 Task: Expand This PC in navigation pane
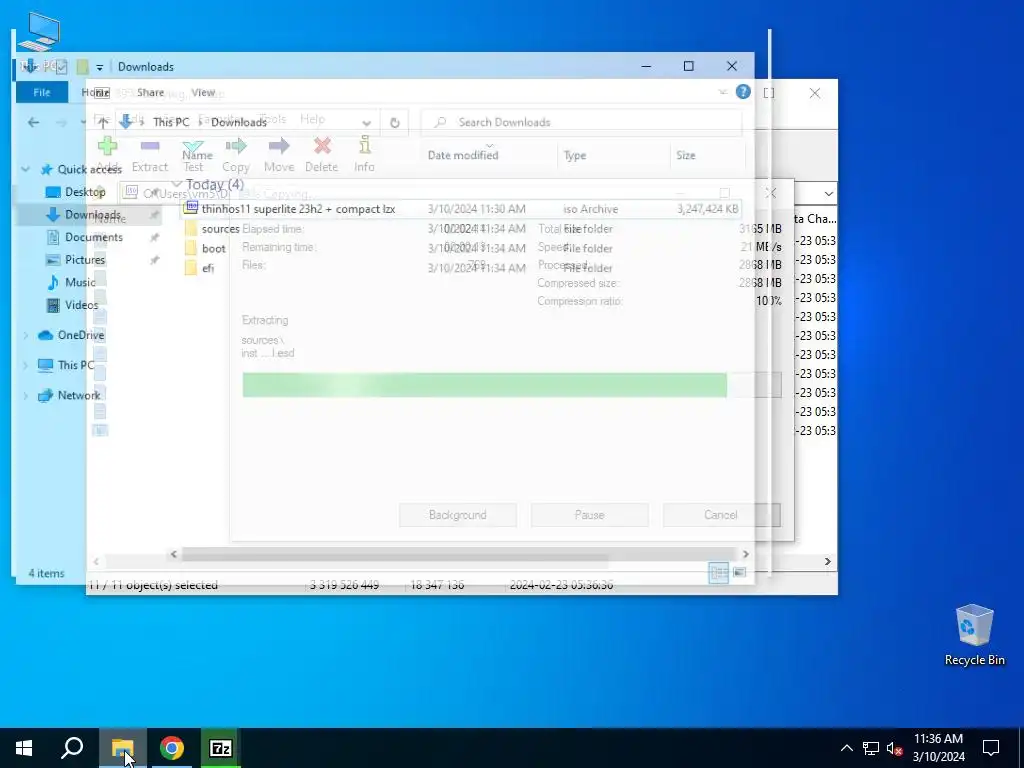pos(25,365)
